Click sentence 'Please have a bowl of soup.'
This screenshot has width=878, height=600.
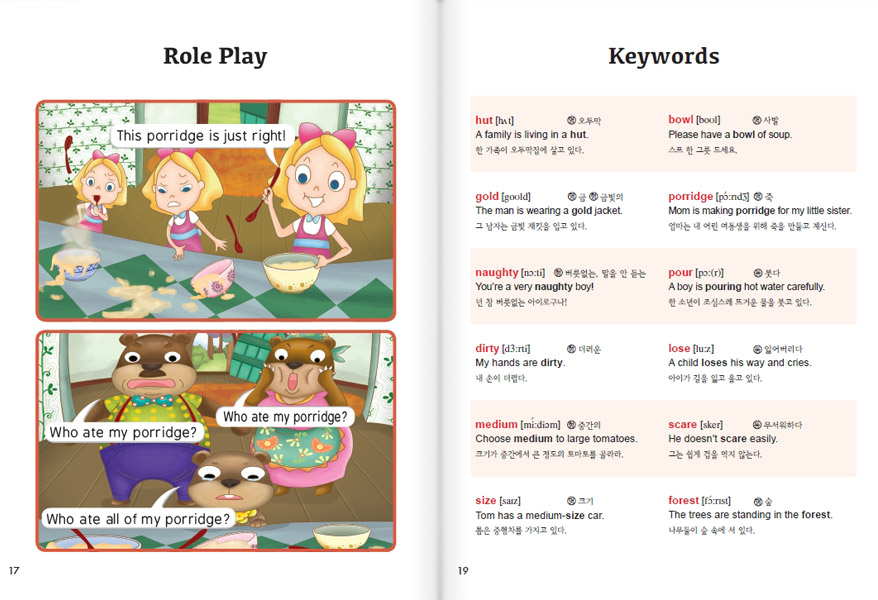coord(730,134)
